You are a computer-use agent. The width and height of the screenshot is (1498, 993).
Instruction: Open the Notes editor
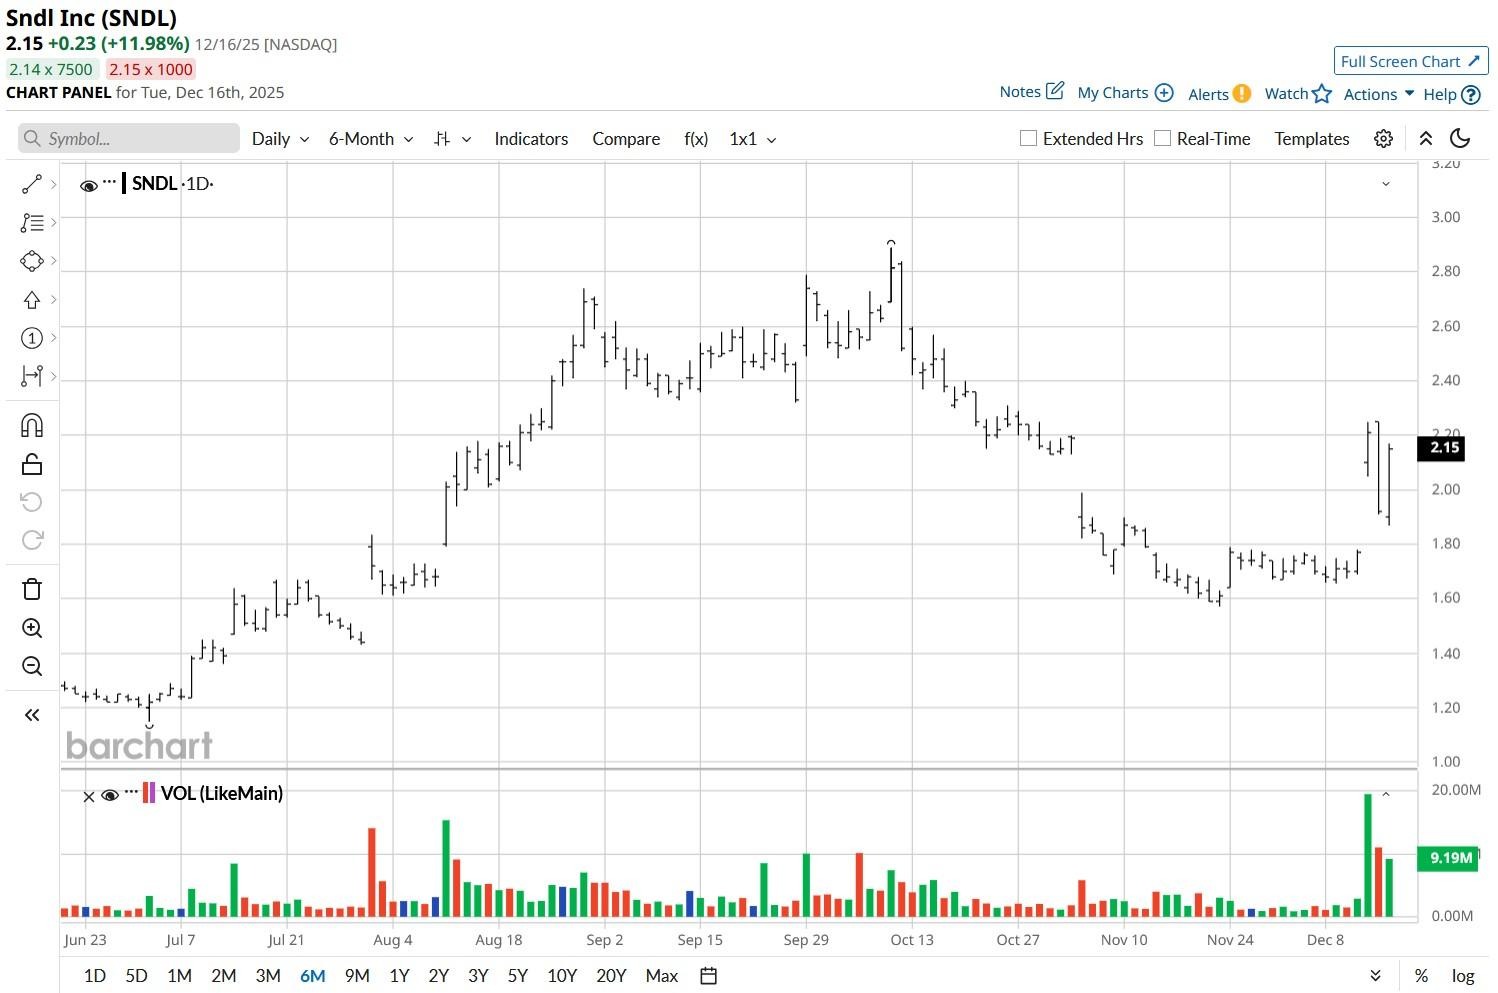click(1032, 92)
